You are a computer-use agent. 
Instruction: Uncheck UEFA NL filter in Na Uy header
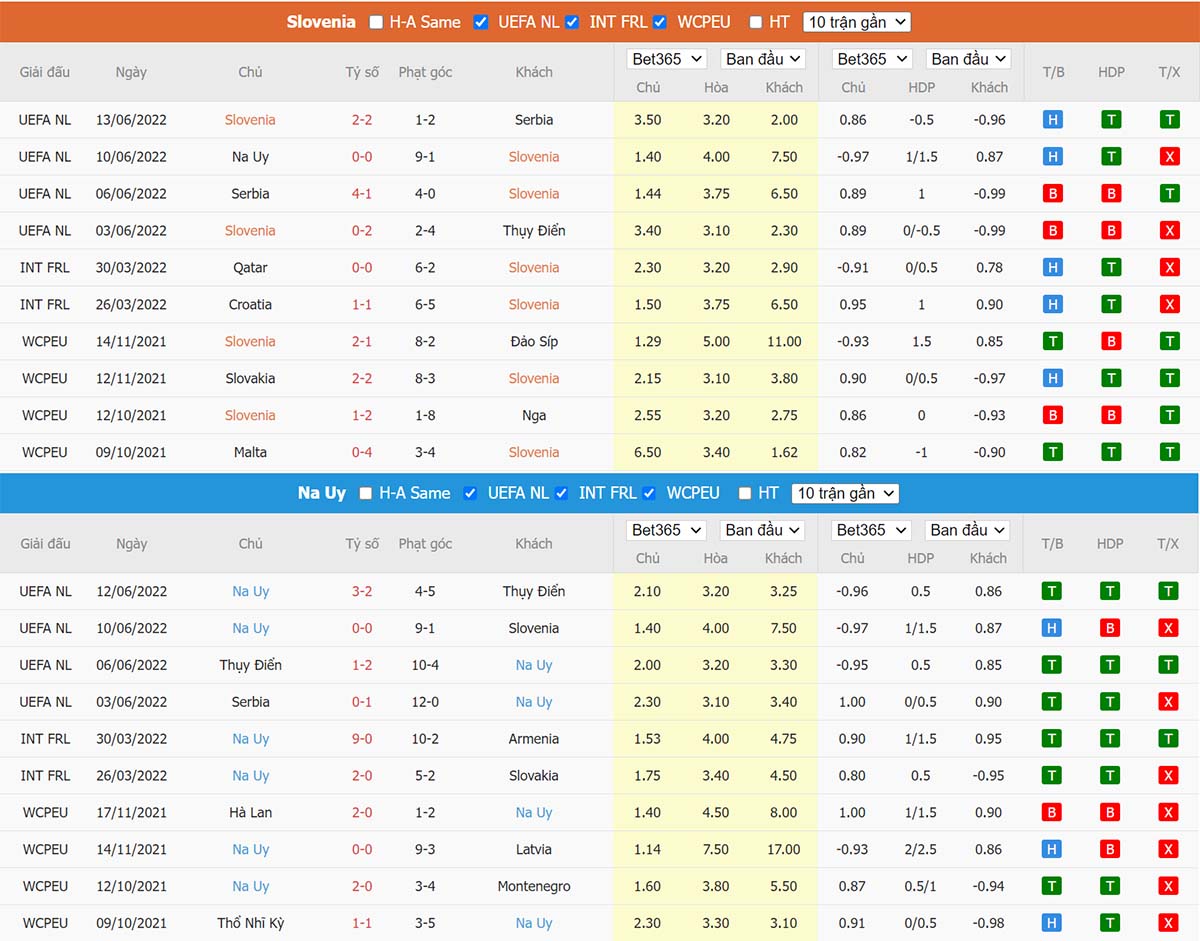pos(470,493)
